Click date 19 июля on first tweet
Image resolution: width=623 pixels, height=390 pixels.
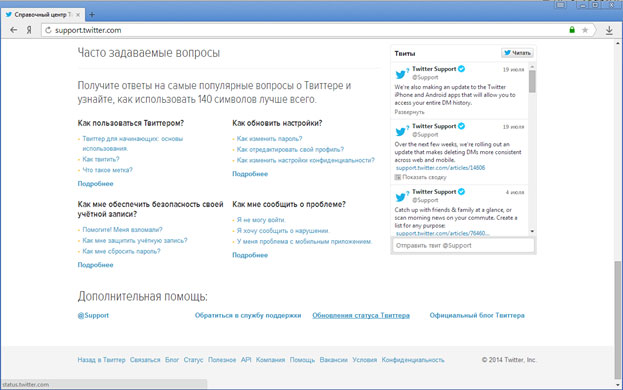pos(513,70)
